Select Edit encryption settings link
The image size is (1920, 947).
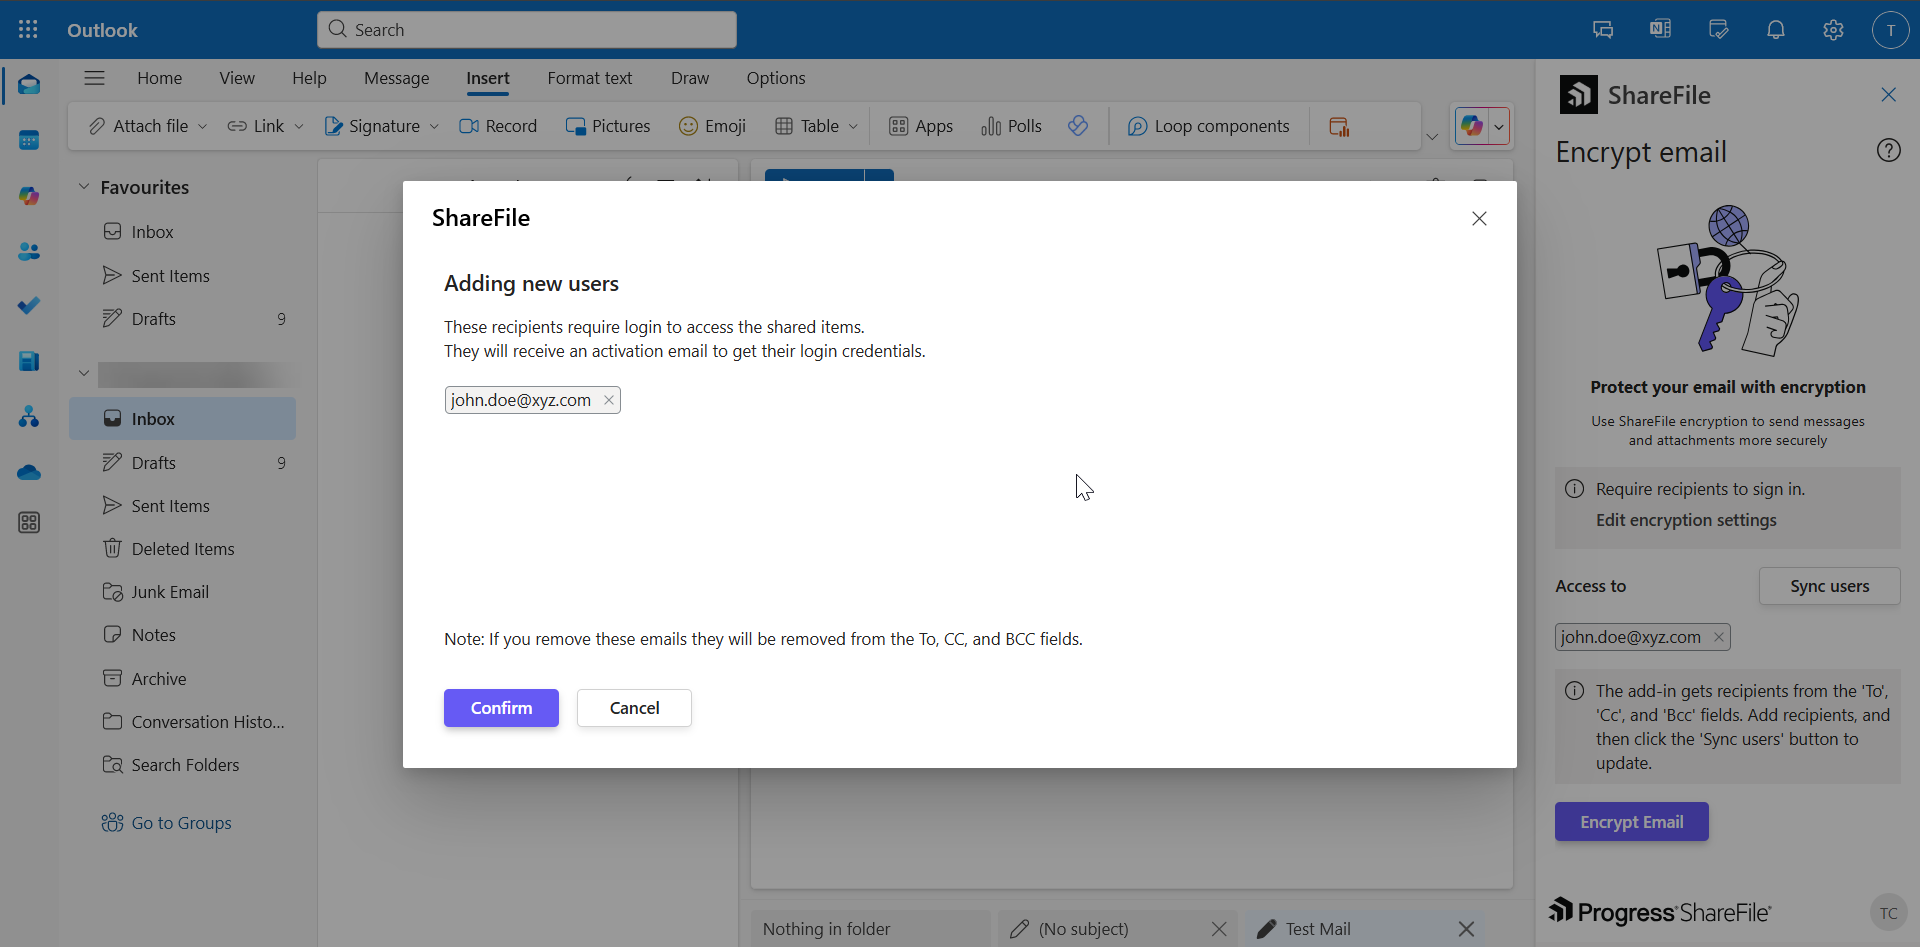1686,520
